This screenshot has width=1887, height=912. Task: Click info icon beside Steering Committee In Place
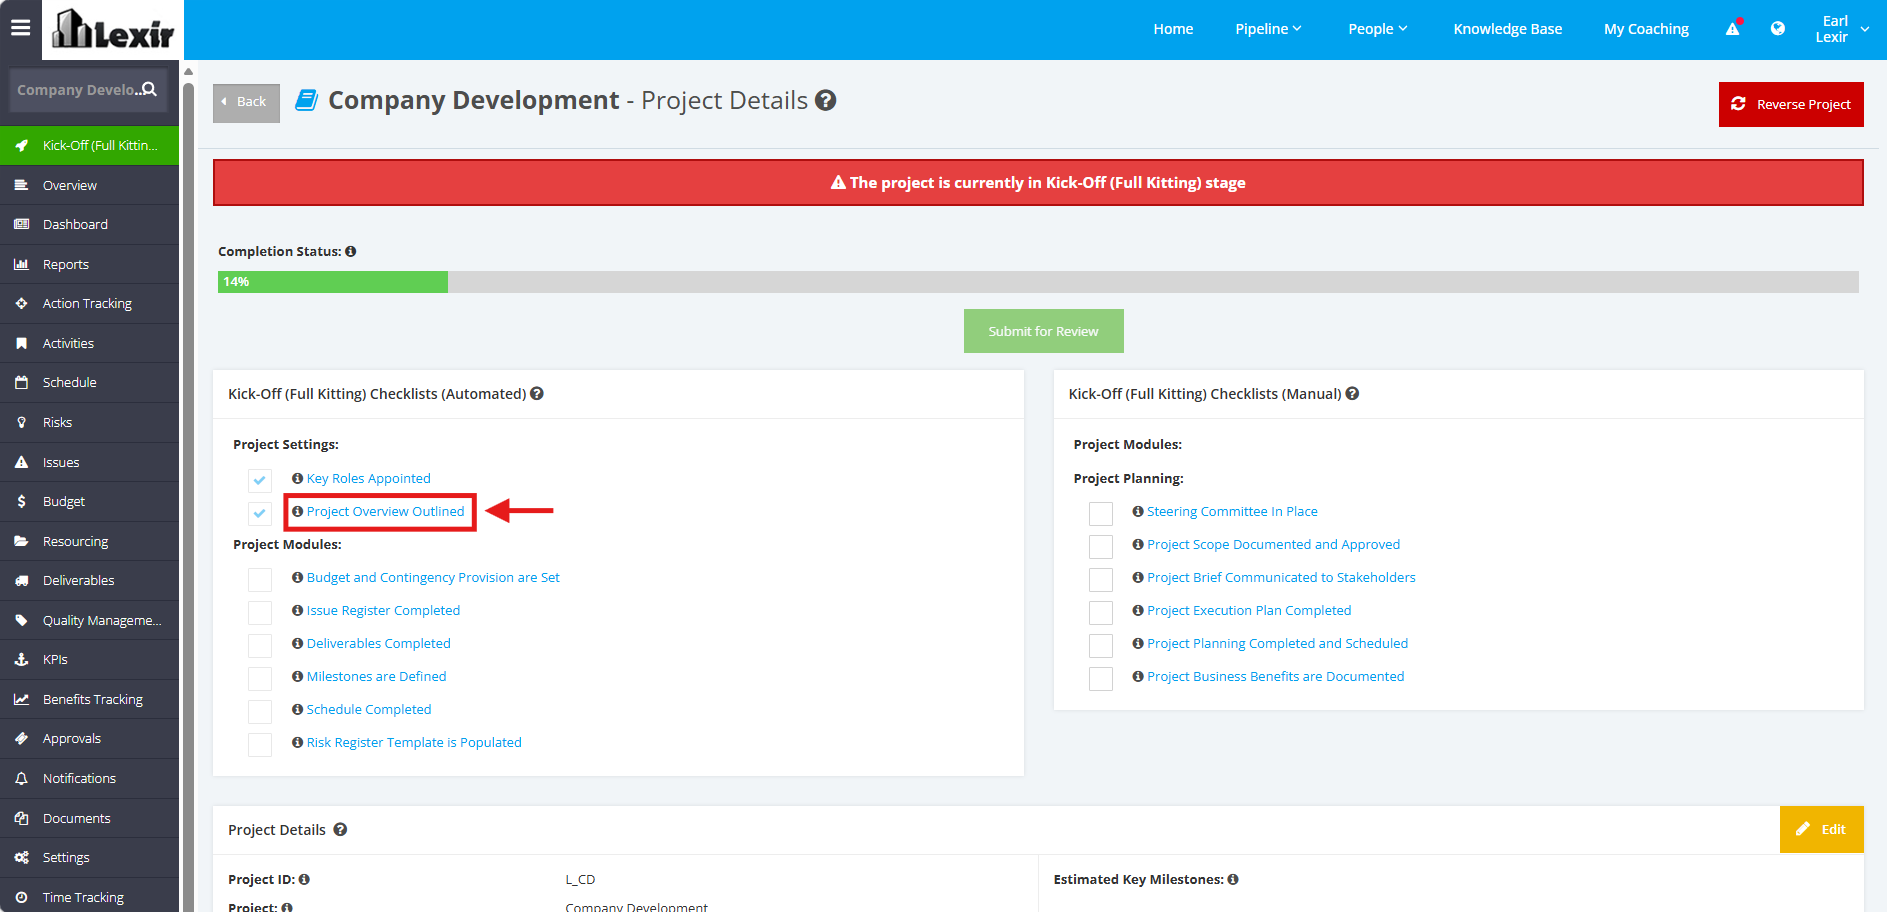[x=1138, y=511]
